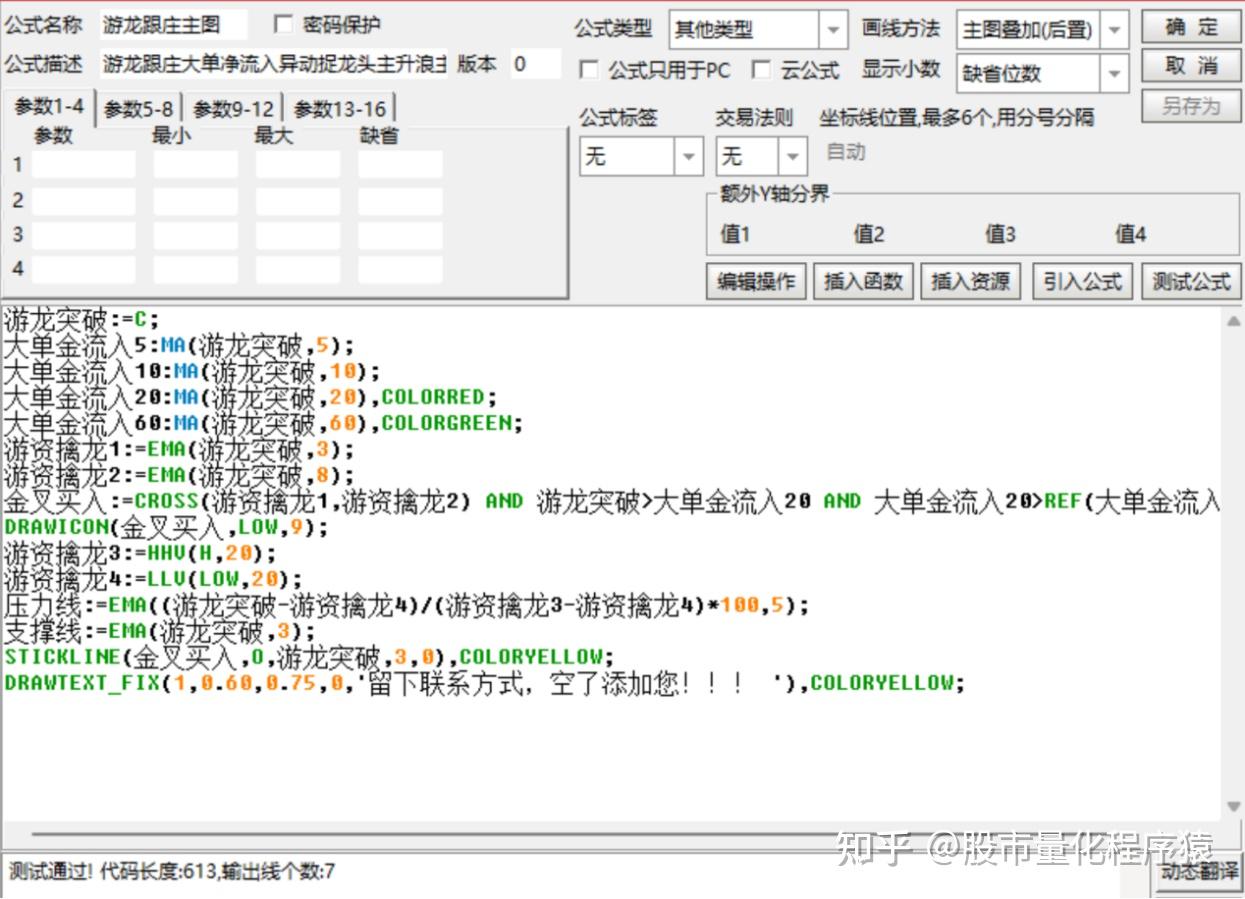Click the 支撑线 EMA code line
Image resolution: width=1245 pixels, height=899 pixels.
(x=158, y=630)
